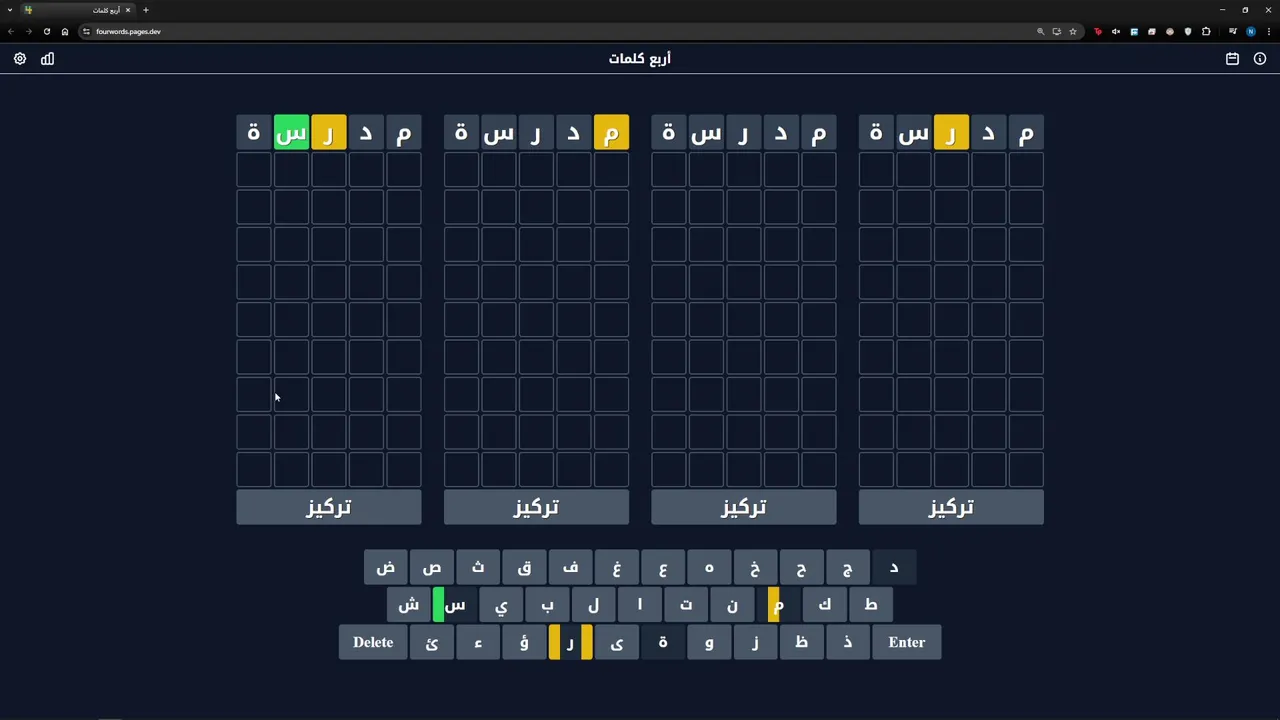Tap the ل key

point(593,605)
